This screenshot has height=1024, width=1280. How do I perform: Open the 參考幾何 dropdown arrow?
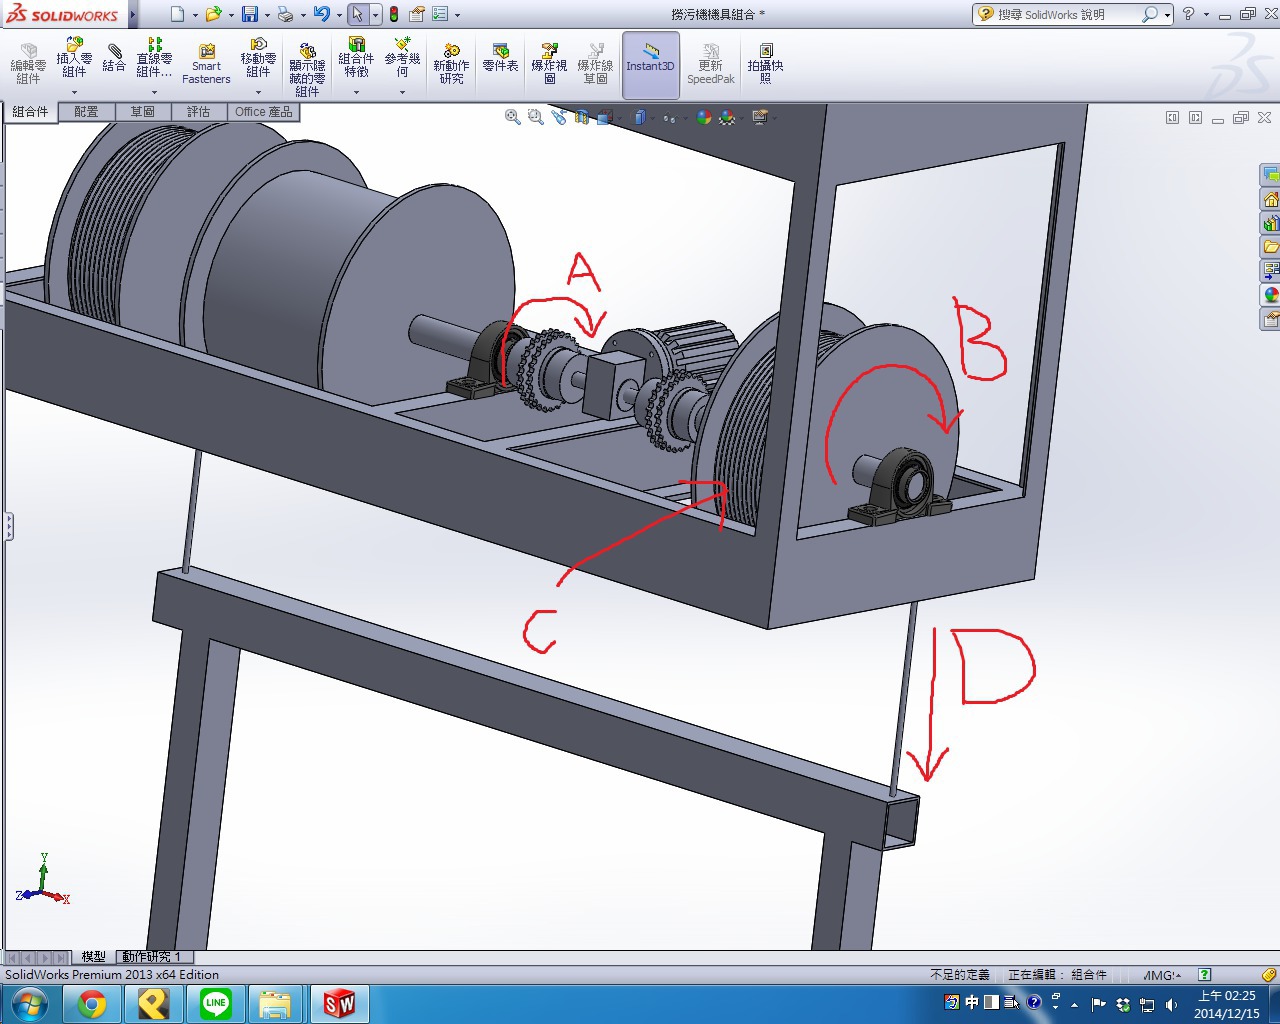[x=402, y=93]
